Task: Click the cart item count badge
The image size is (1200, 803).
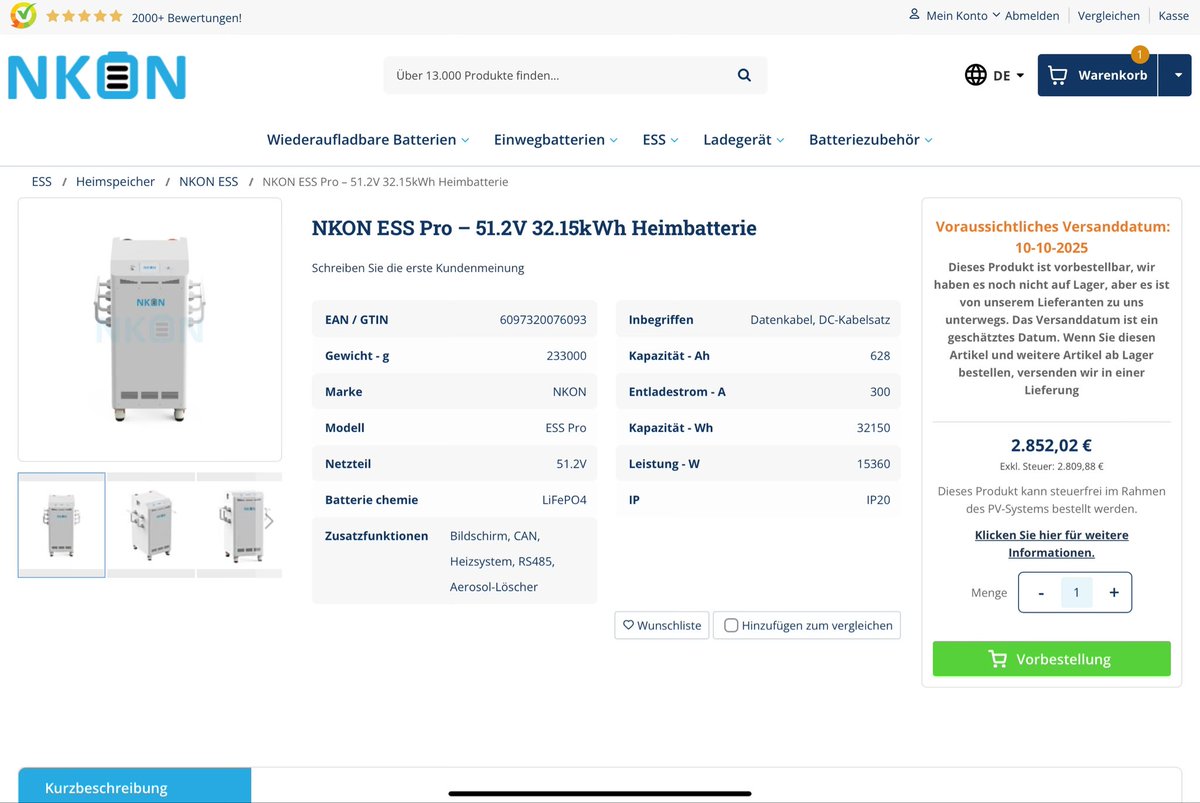Action: click(x=1140, y=54)
